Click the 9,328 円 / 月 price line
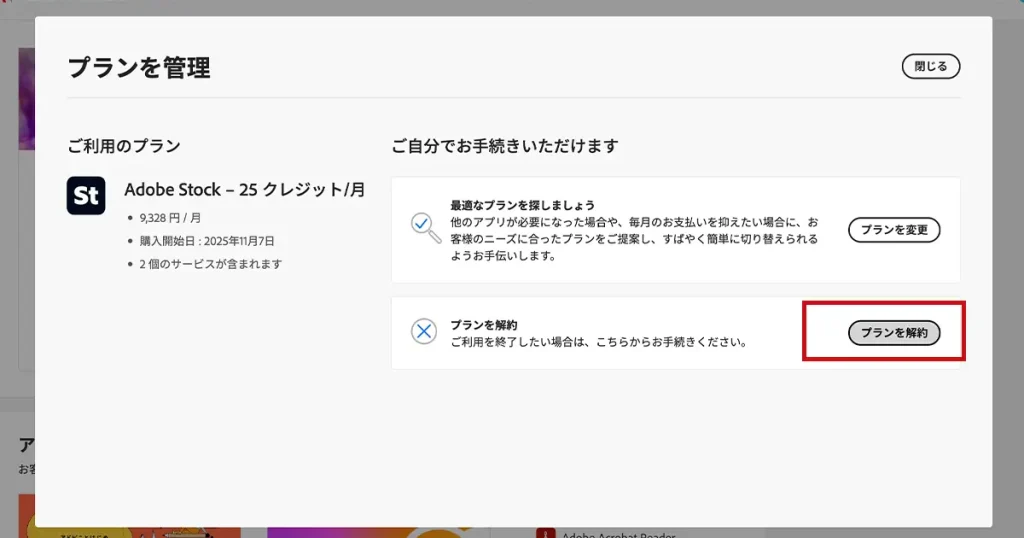 pos(170,218)
